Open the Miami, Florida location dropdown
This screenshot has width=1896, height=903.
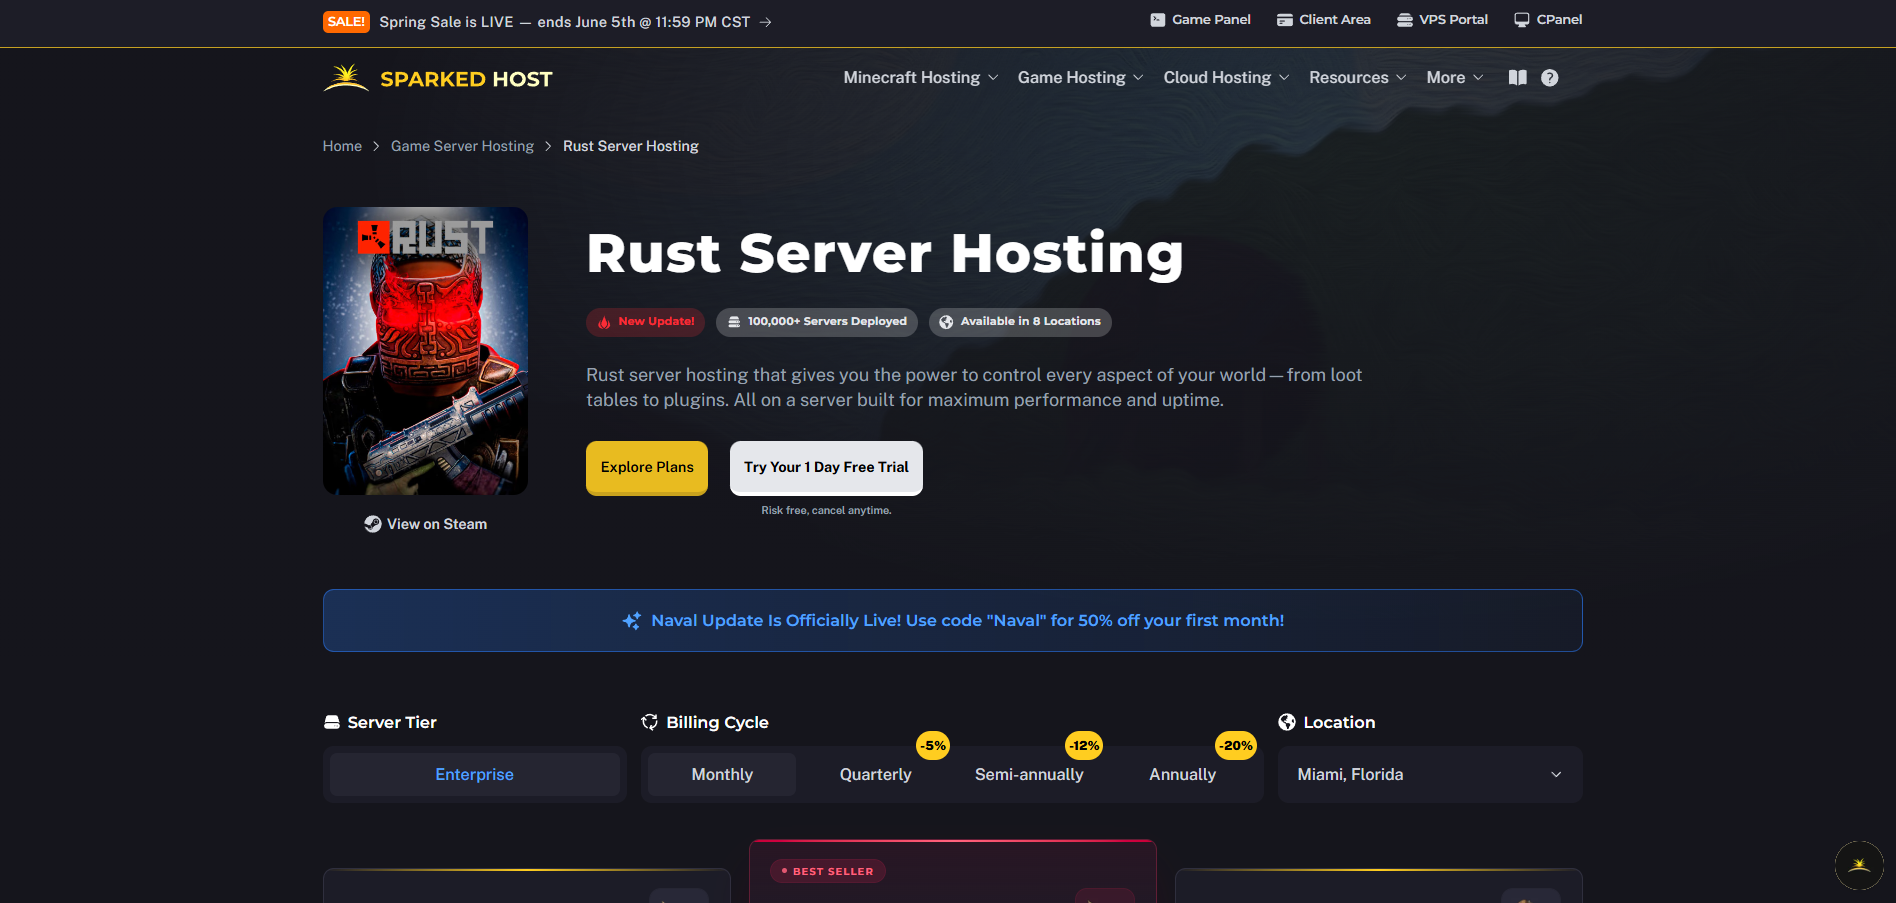tap(1430, 775)
